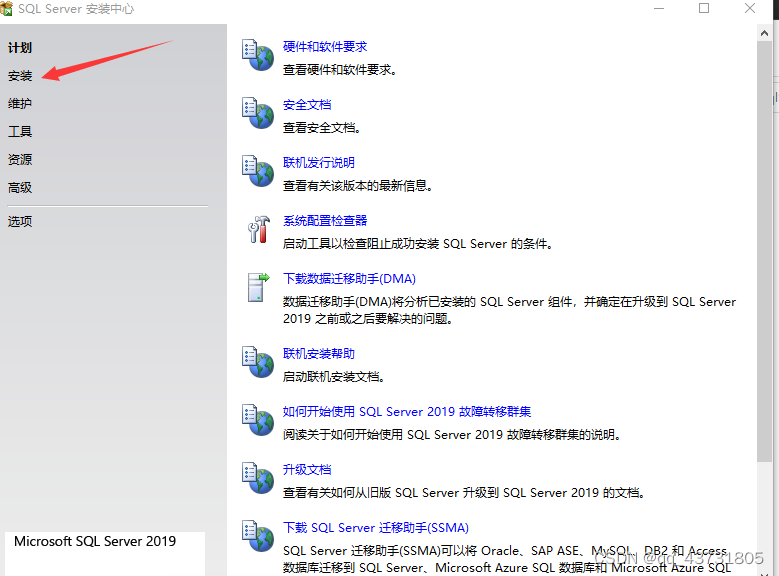
Task: Click the scrollbar up arrow
Action: click(x=764, y=33)
